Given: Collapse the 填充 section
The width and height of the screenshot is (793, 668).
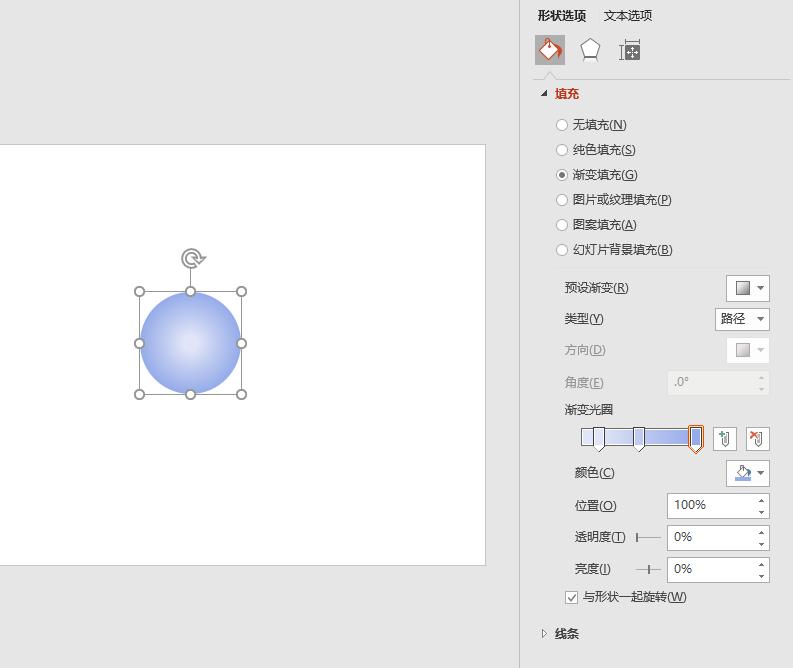Looking at the screenshot, I should click(544, 94).
